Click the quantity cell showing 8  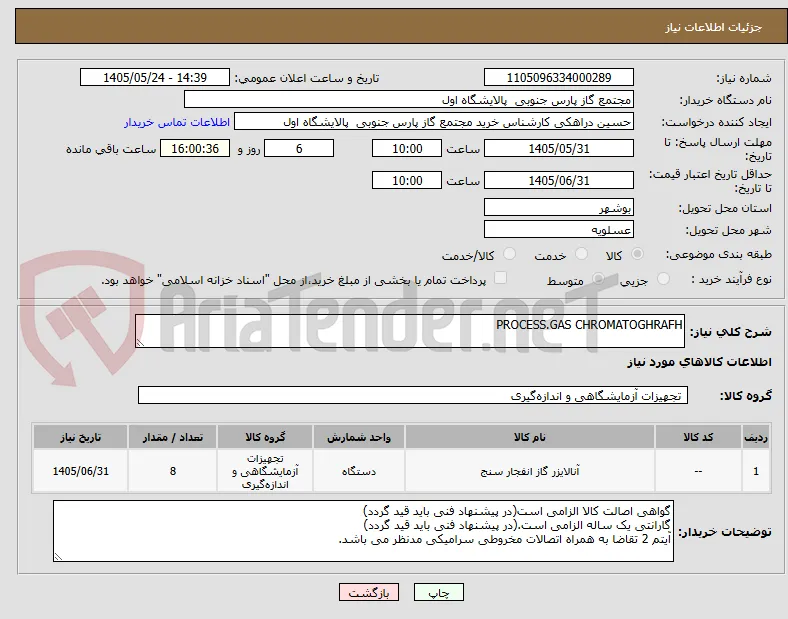173,471
